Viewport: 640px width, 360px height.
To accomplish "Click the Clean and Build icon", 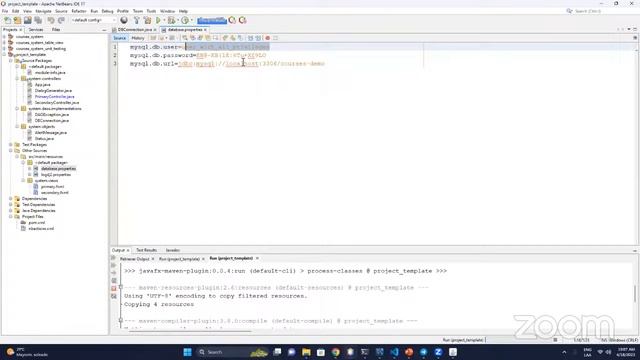I will [147, 20].
